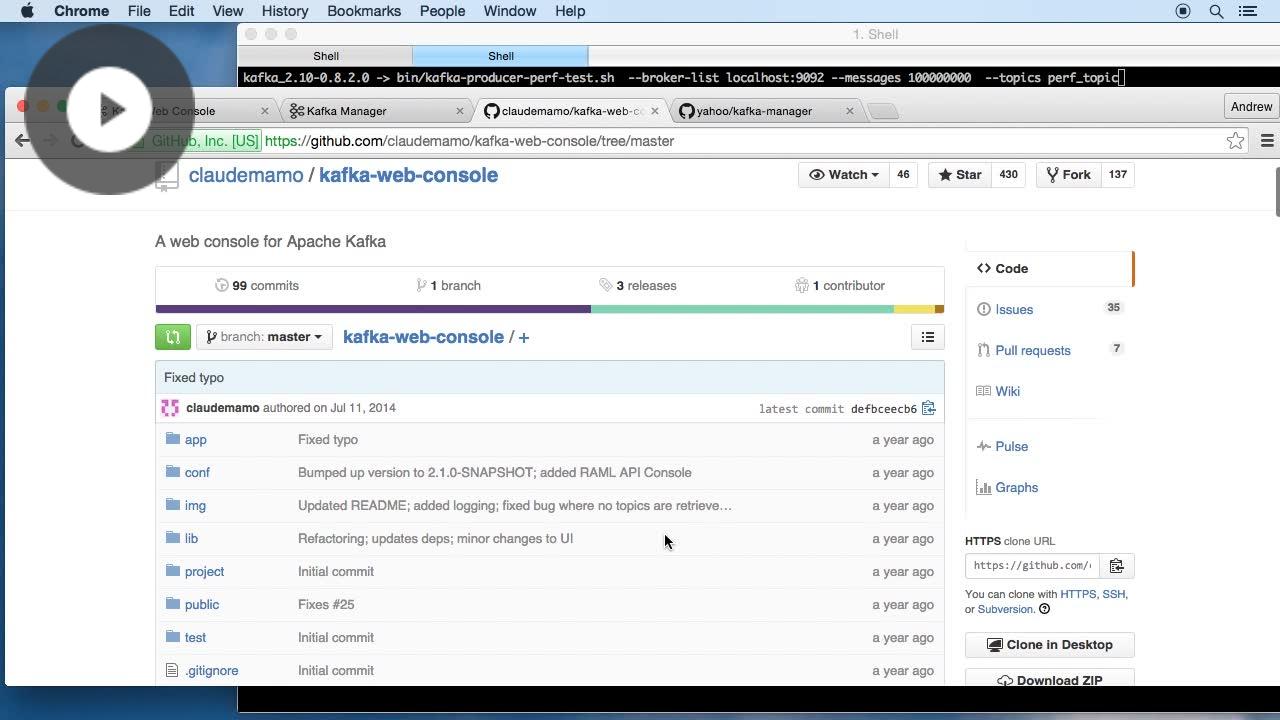Open the History menu
This screenshot has width=1280, height=720.
pos(285,11)
